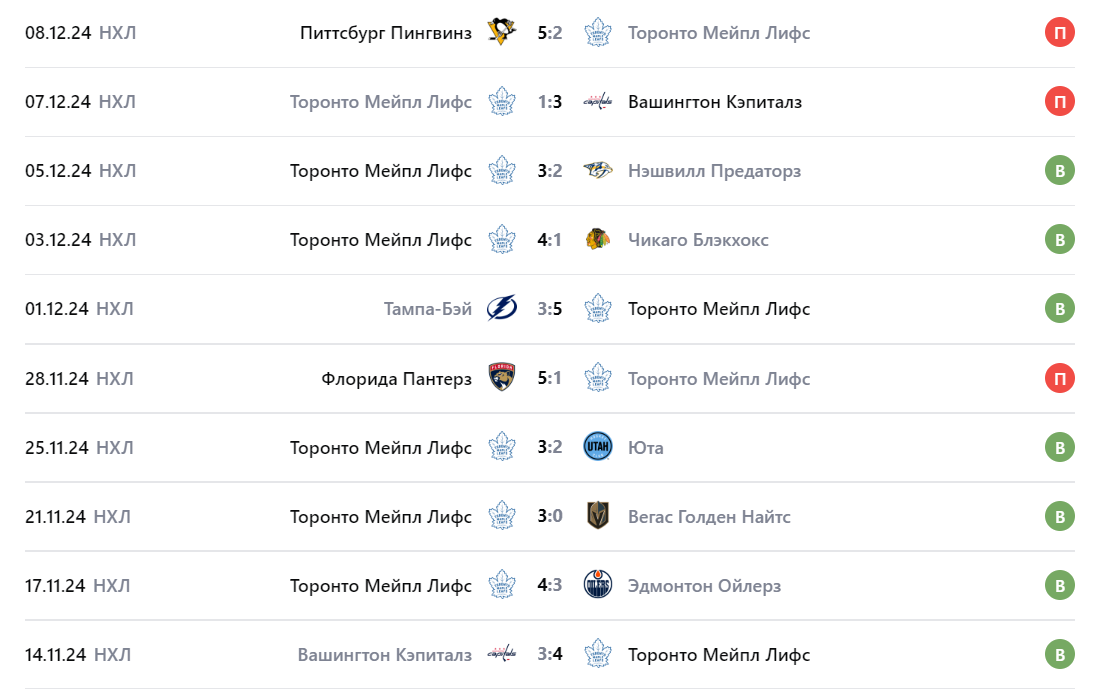The height and width of the screenshot is (690, 1107).
Task: Click the red loss badge for 28.11.24 match
Action: tap(1059, 378)
